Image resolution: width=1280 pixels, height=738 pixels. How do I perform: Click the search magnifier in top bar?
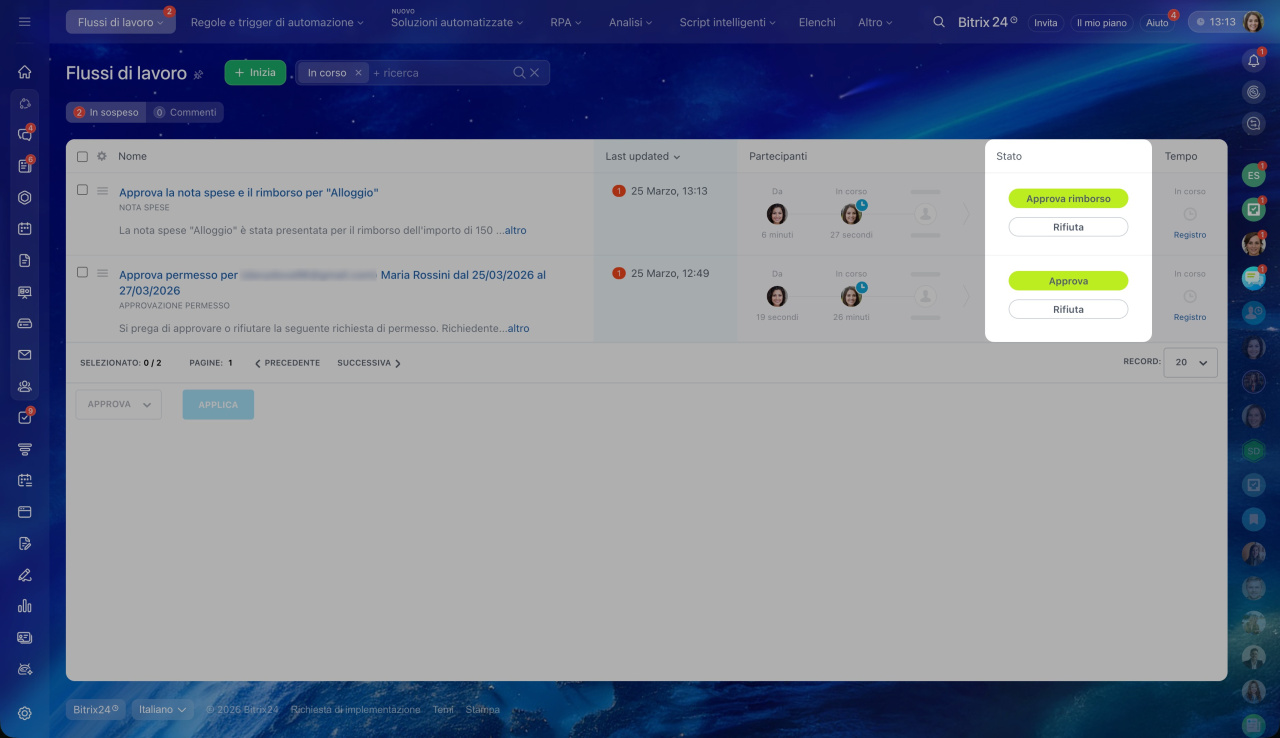(938, 22)
